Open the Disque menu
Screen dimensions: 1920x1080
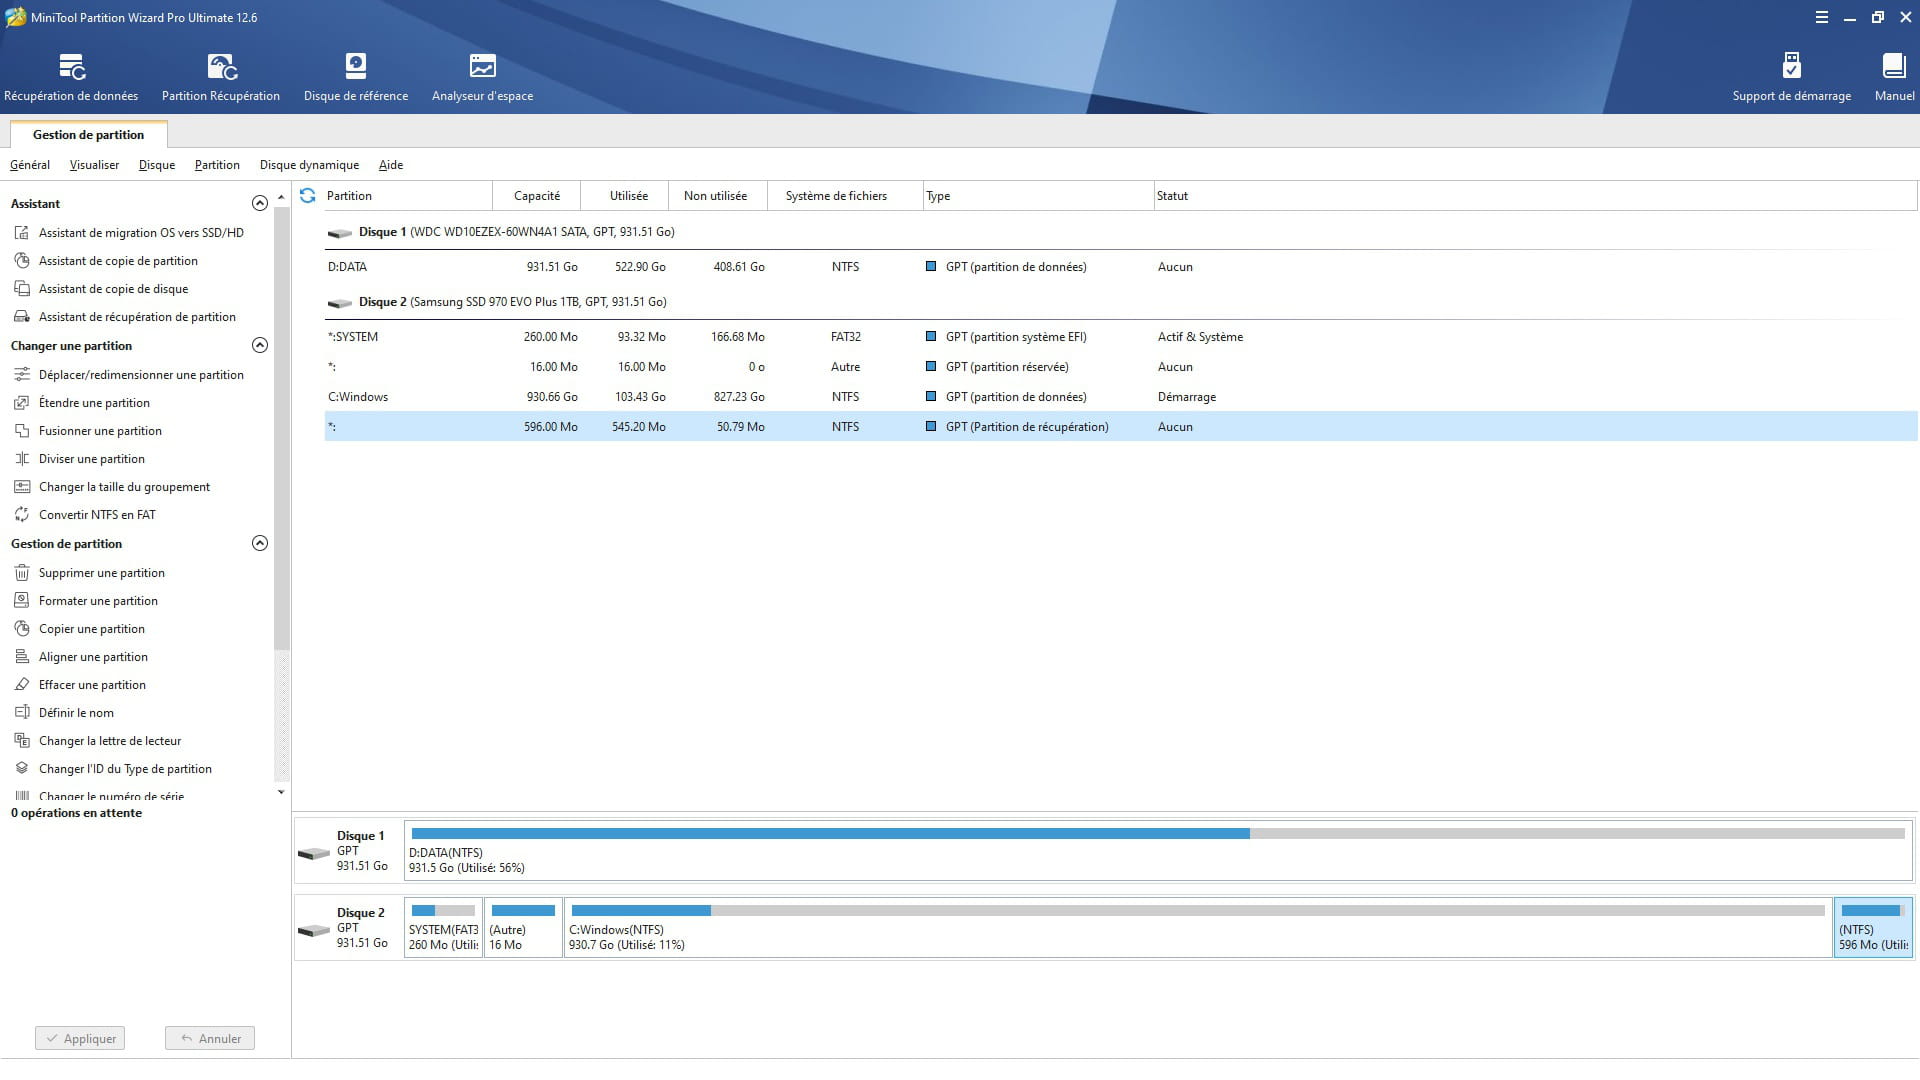pyautogui.click(x=156, y=165)
